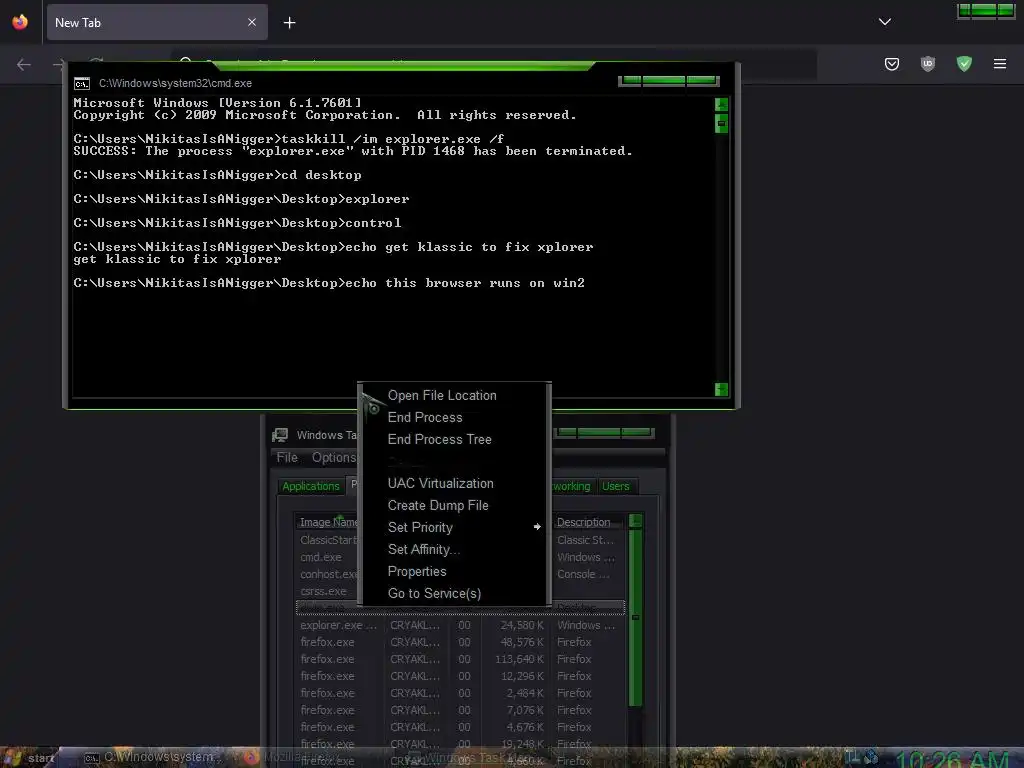Switch to the Users tab

pyautogui.click(x=615, y=487)
